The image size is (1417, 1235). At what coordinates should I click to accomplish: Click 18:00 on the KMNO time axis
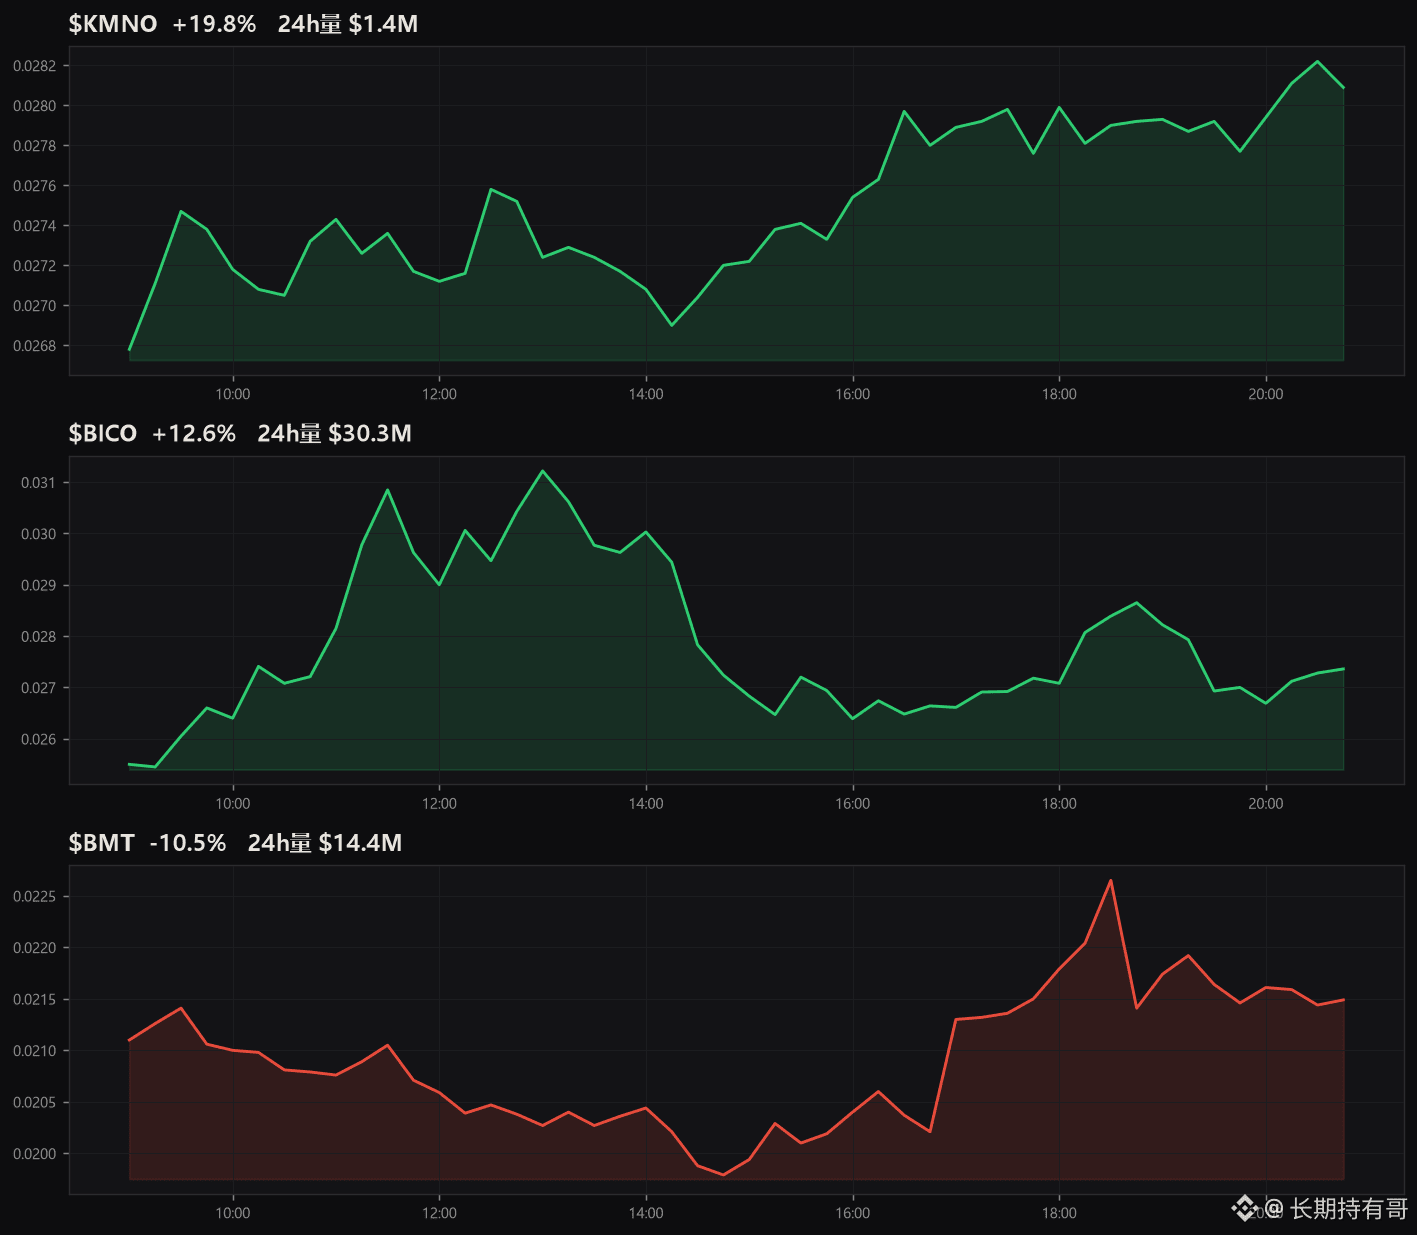[1059, 394]
